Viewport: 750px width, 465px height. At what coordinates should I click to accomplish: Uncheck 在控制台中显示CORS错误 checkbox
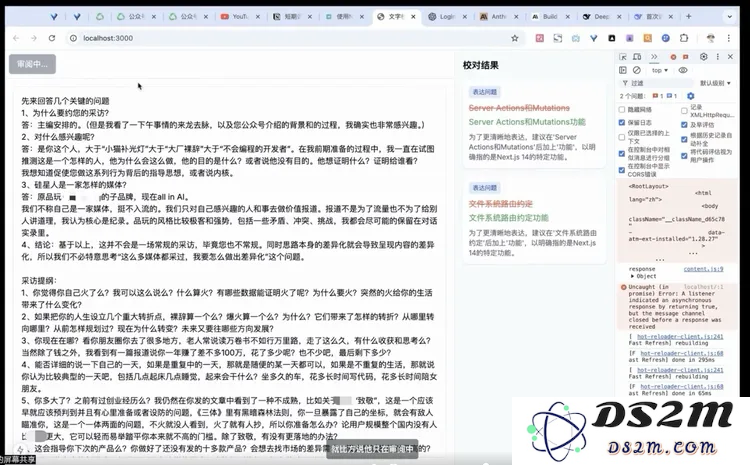pyautogui.click(x=622, y=170)
